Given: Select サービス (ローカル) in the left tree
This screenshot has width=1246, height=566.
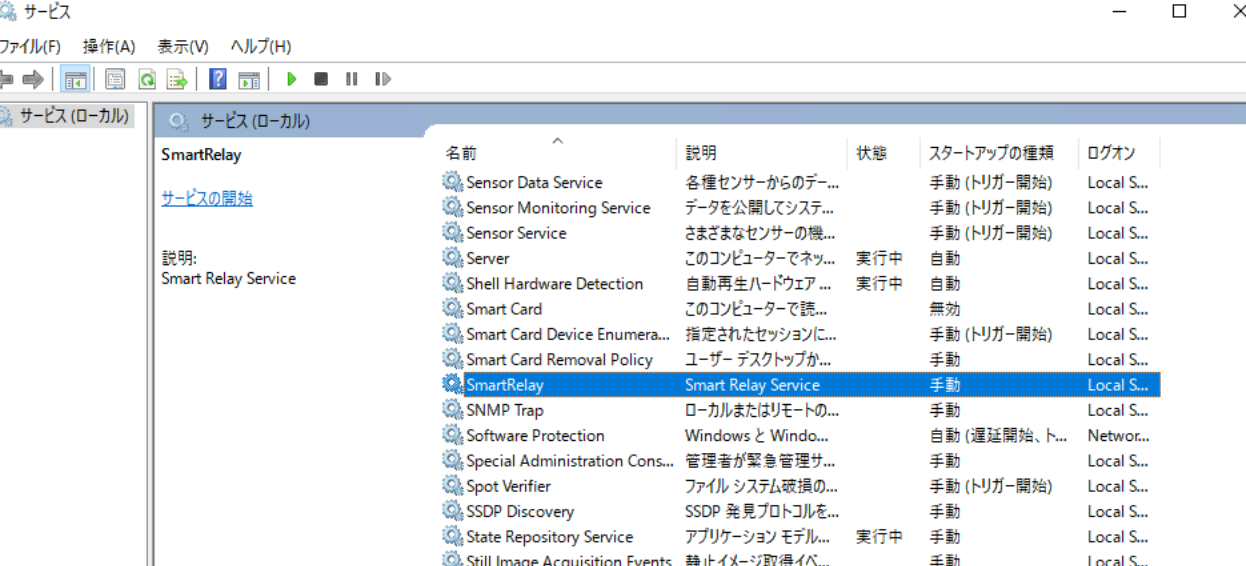Looking at the screenshot, I should 74,116.
